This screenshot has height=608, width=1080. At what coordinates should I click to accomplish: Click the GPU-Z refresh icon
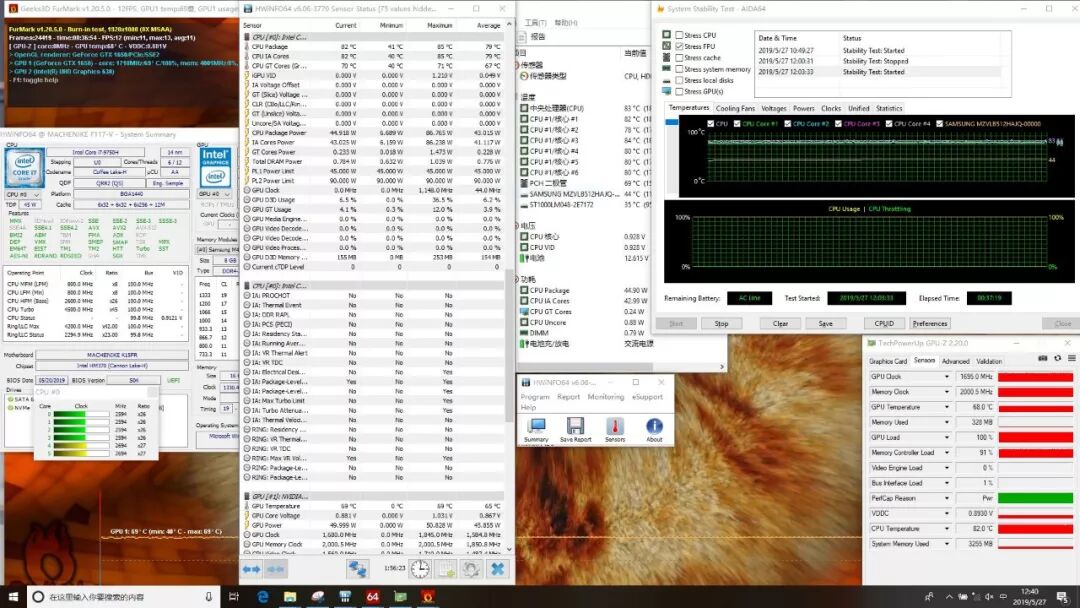[x=1057, y=359]
